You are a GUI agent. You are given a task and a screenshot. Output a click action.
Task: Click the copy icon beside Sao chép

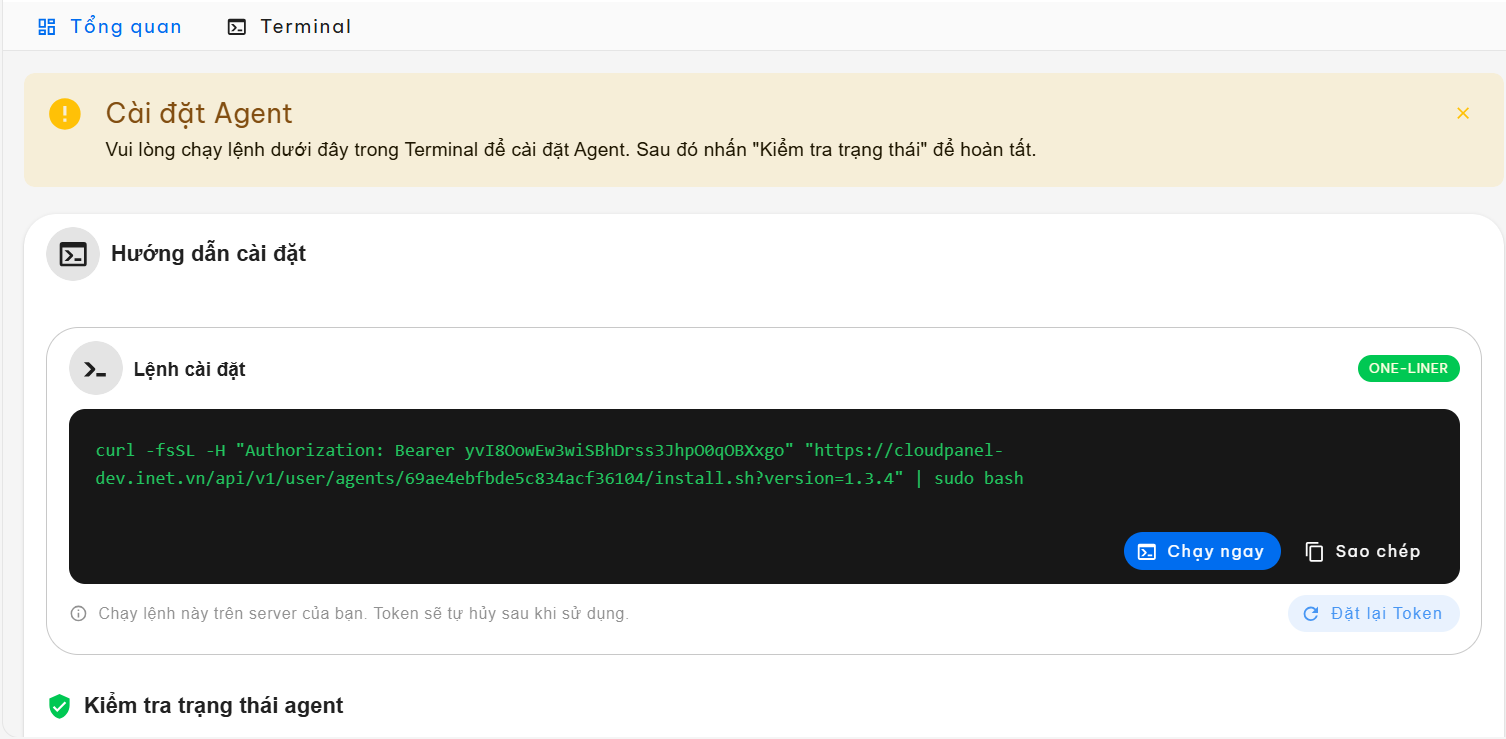pyautogui.click(x=1315, y=552)
